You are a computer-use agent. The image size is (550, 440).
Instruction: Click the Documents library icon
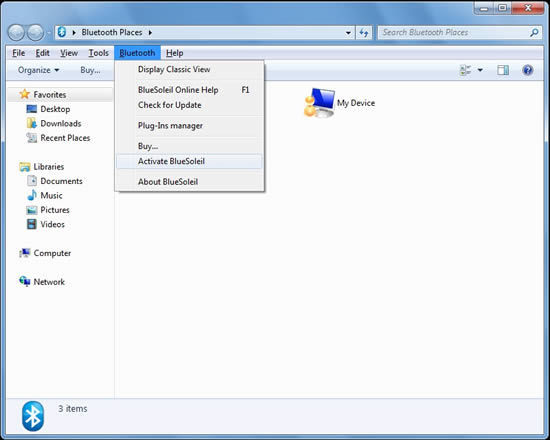(x=32, y=181)
